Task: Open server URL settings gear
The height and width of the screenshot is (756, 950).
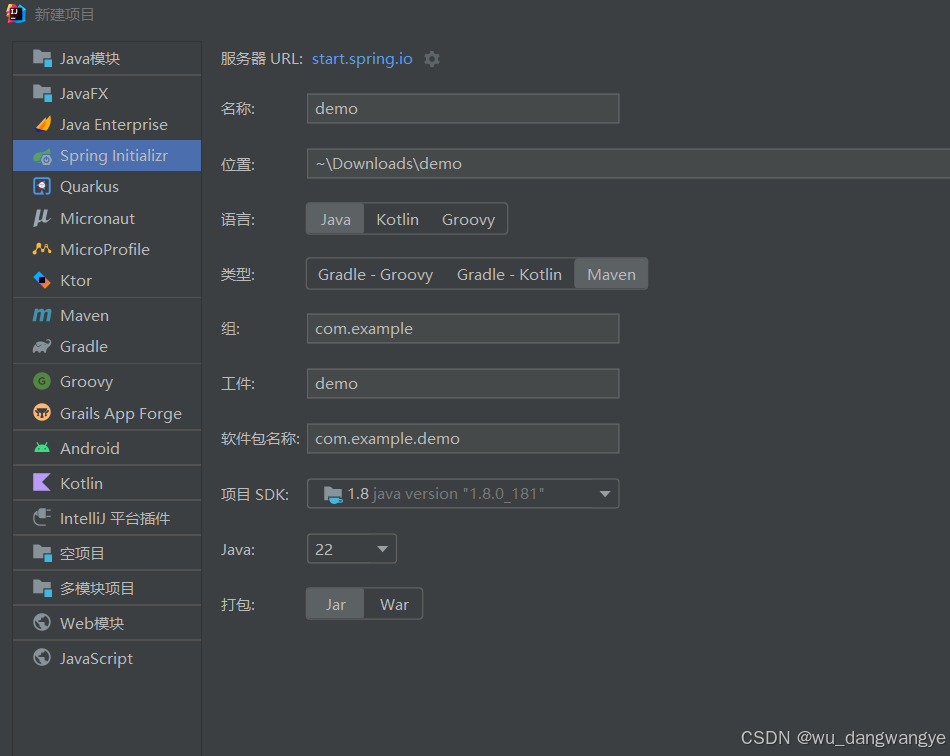Action: click(432, 59)
